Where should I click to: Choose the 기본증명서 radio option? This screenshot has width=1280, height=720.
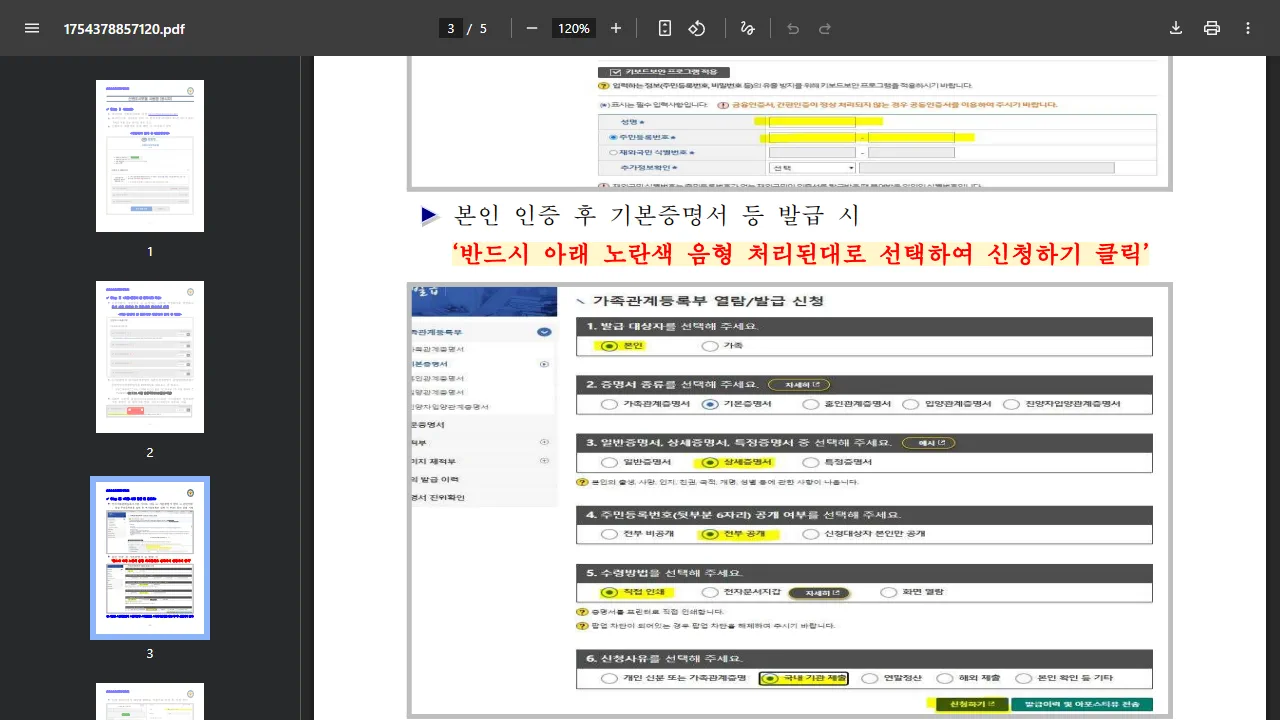pyautogui.click(x=710, y=404)
